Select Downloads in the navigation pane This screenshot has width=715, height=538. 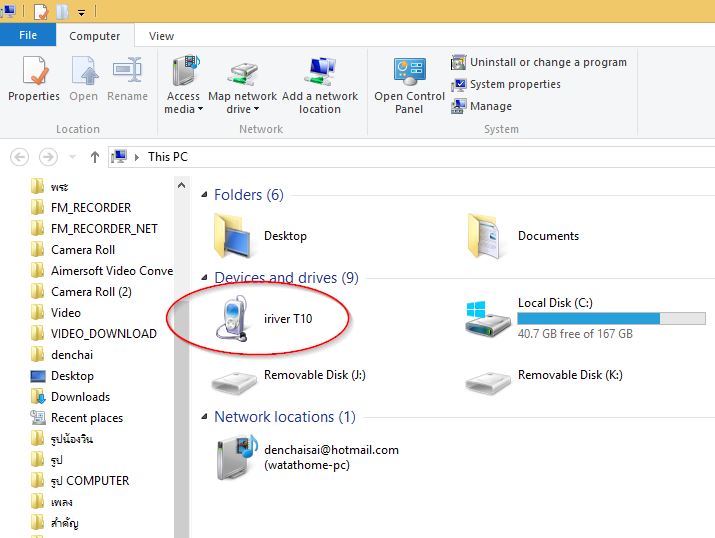[x=80, y=397]
